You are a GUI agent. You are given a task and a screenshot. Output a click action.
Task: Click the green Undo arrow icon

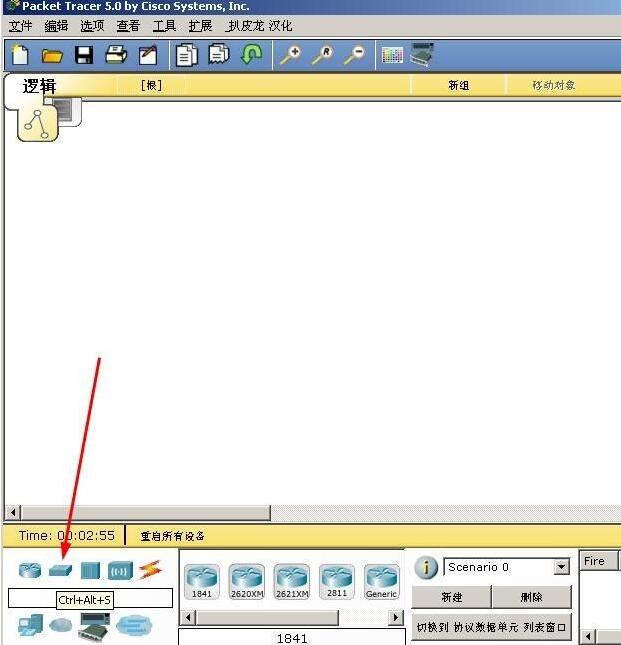pos(251,54)
